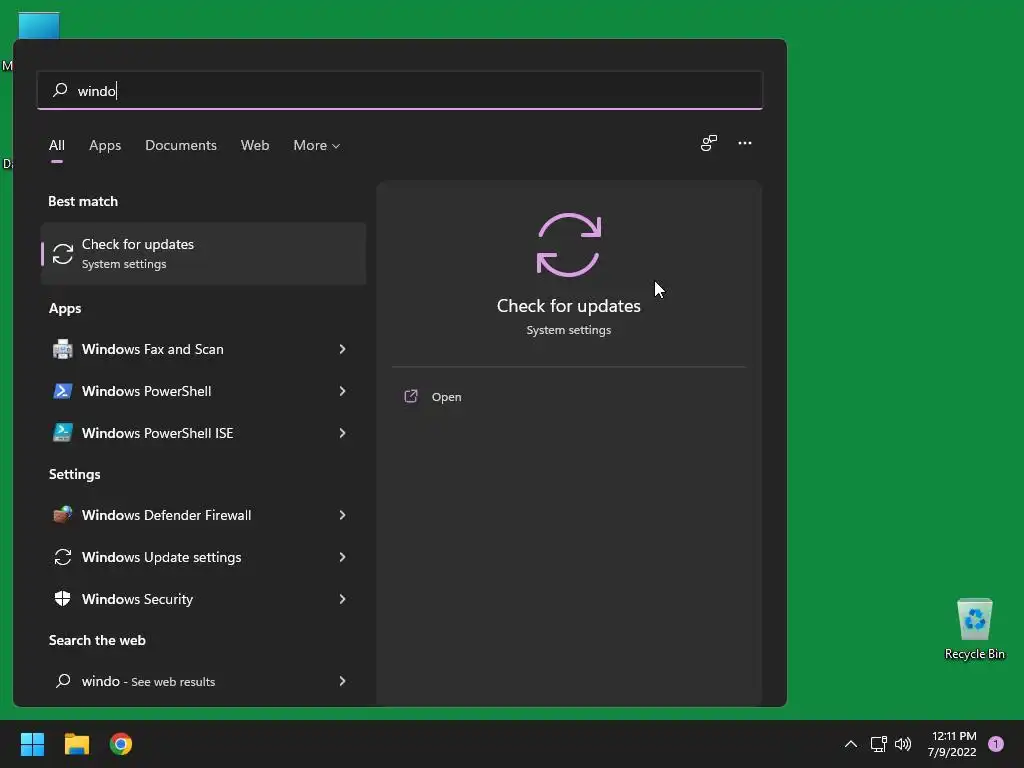Open Windows PowerShell ISE result
Viewport: 1024px width, 768px height.
[x=203, y=433]
